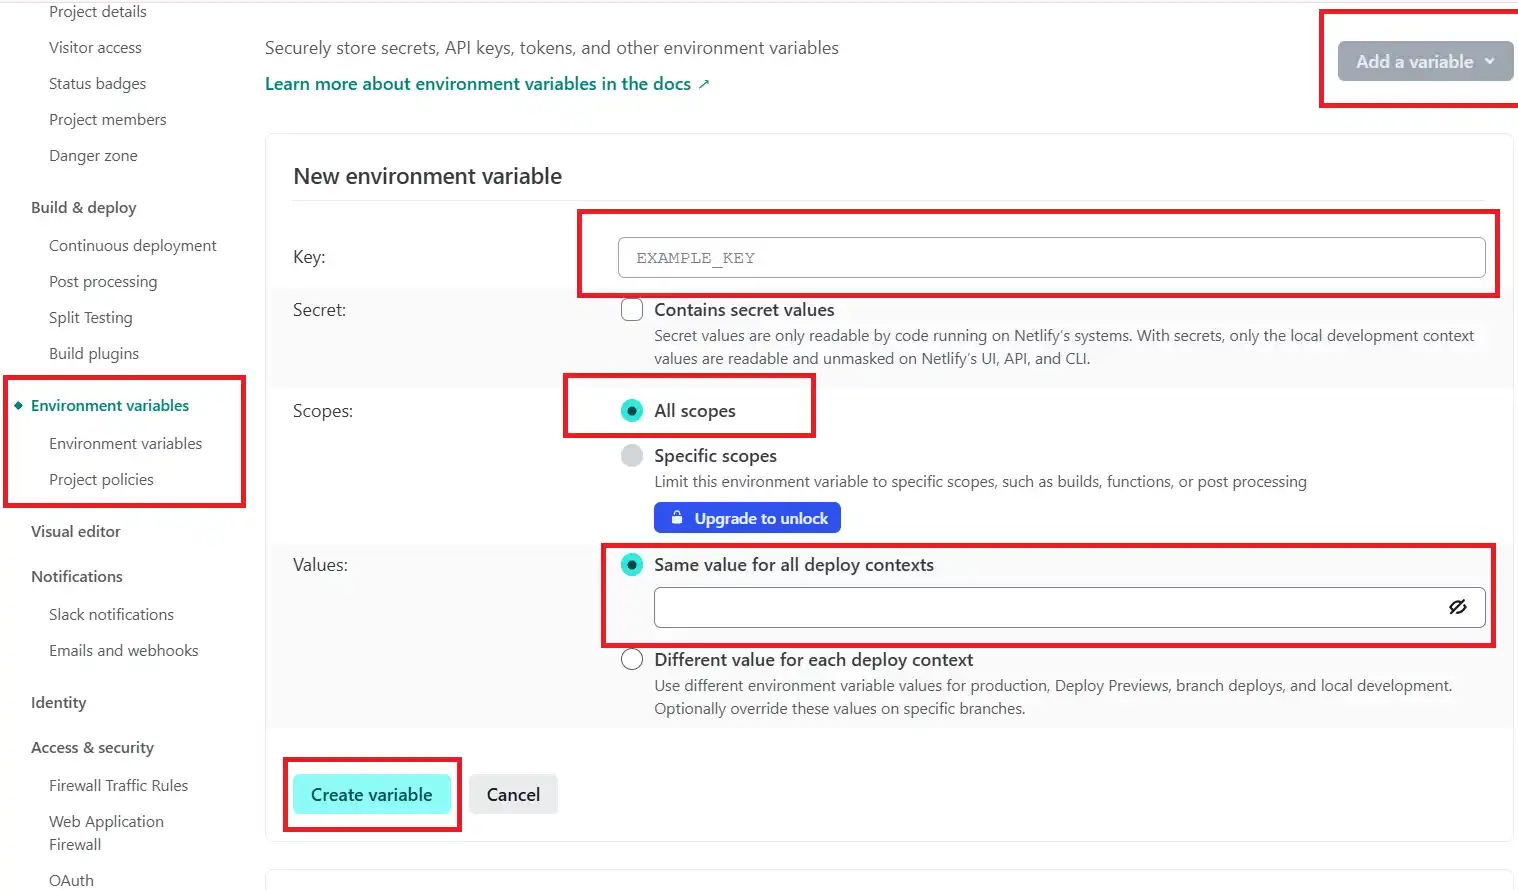1518x890 pixels.
Task: Open Post processing settings
Action: pos(103,282)
